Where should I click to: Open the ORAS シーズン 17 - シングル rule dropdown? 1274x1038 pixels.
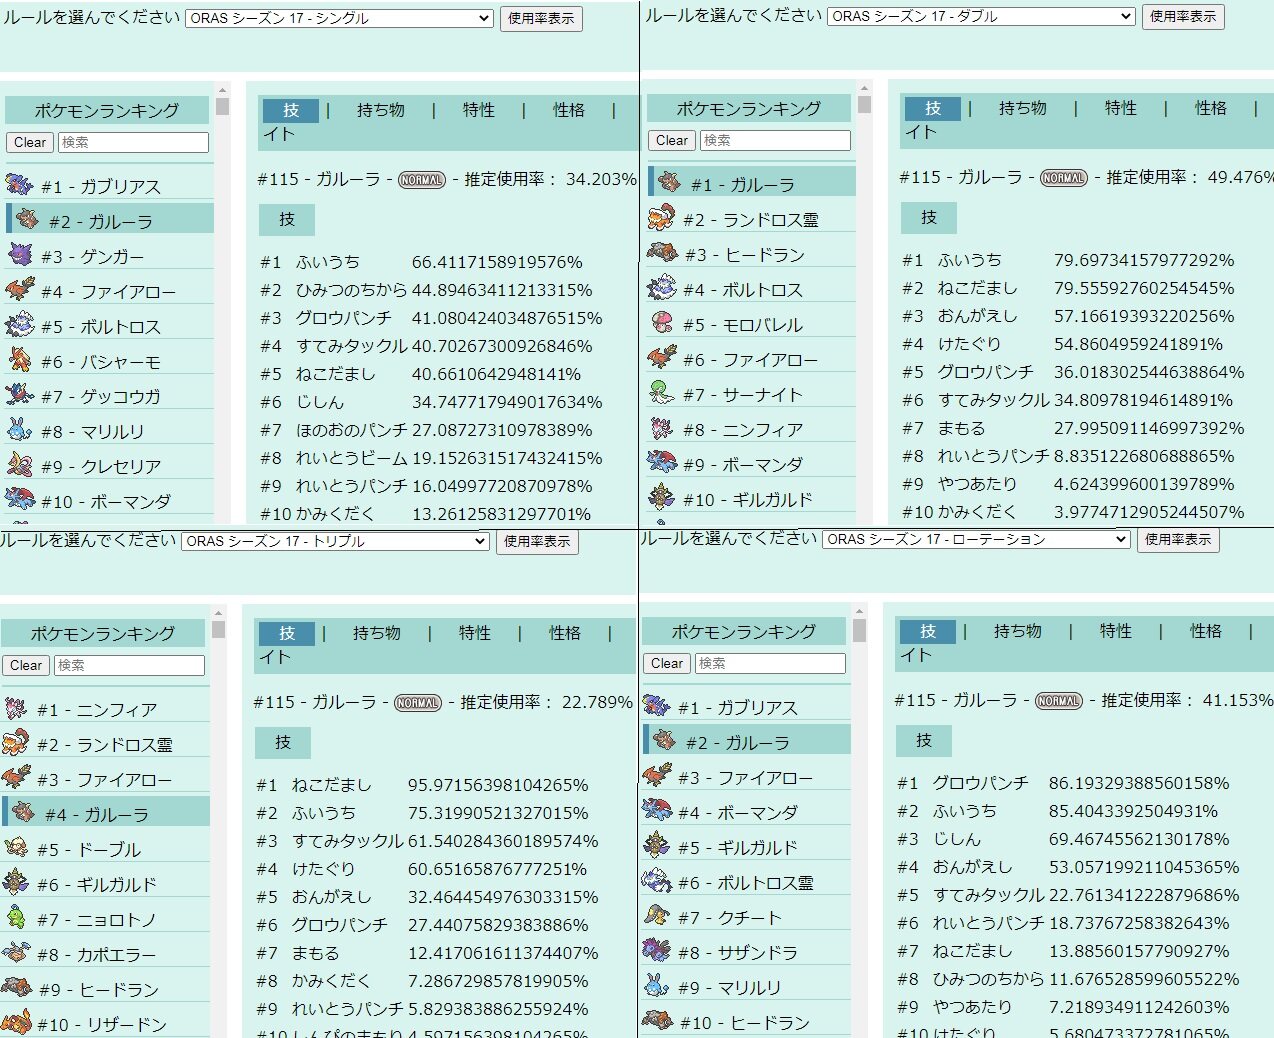pos(339,18)
